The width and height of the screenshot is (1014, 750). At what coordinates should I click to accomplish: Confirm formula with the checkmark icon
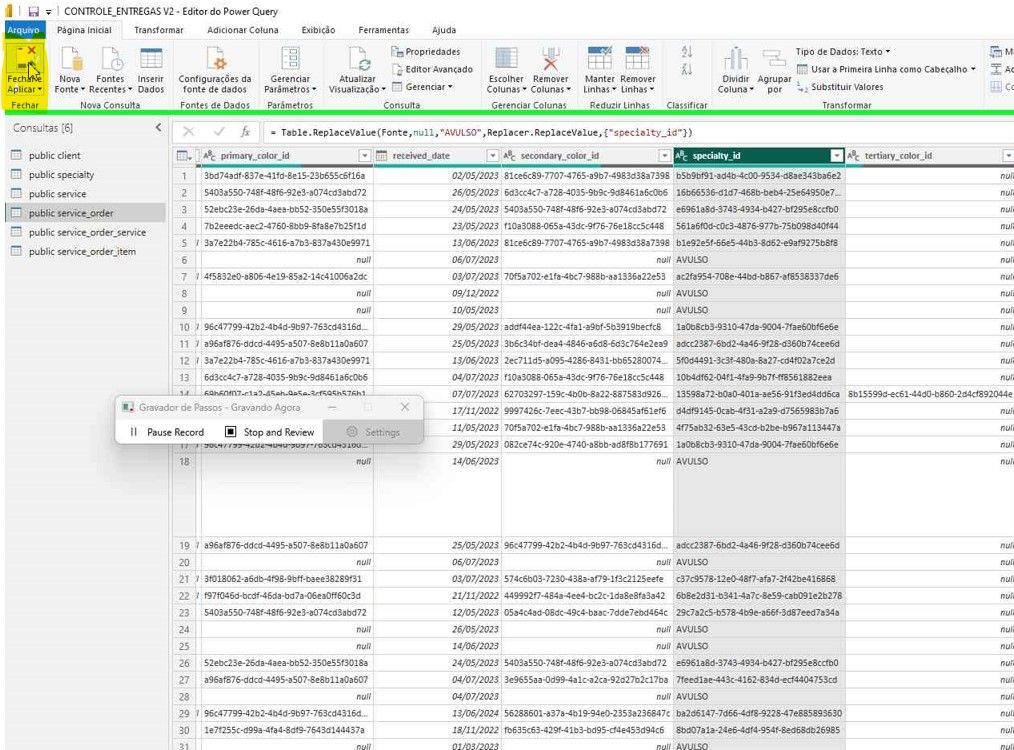click(219, 132)
